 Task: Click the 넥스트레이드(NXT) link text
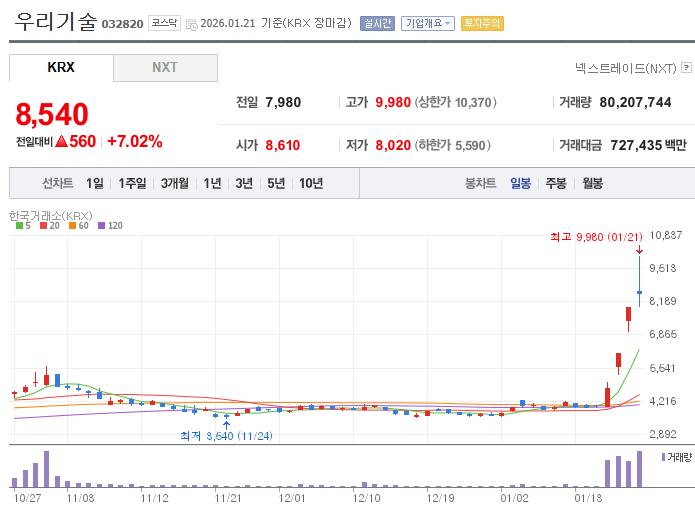coord(625,68)
